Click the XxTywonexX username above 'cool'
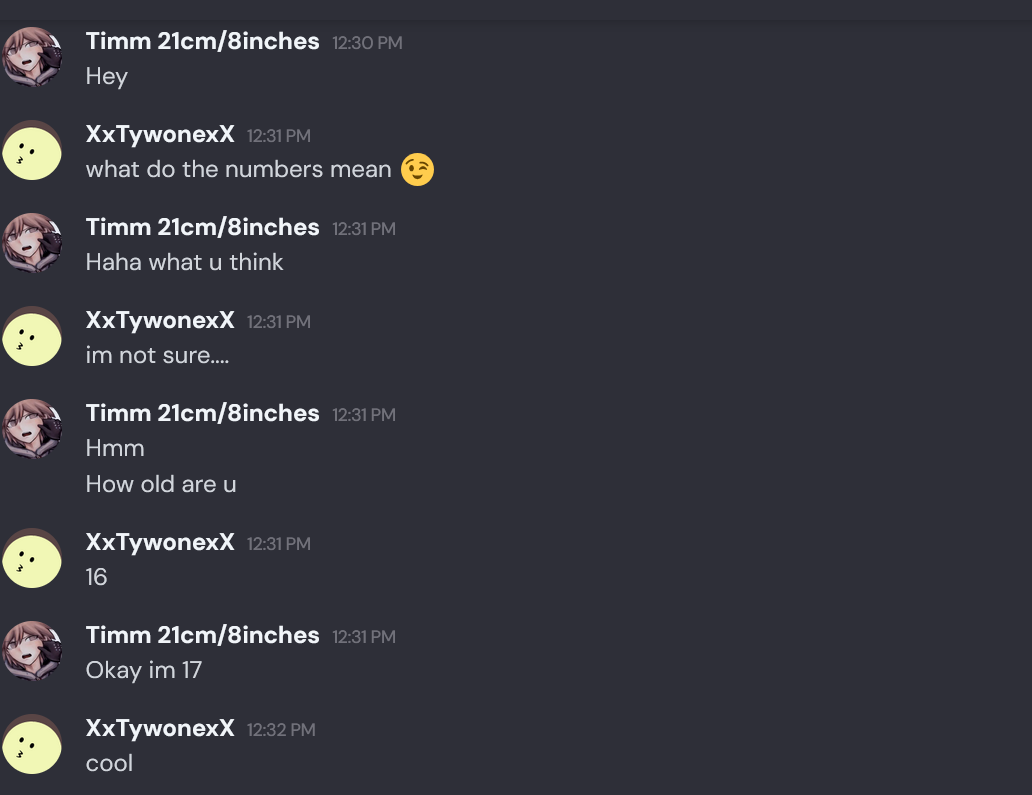The image size is (1032, 795). coord(160,729)
